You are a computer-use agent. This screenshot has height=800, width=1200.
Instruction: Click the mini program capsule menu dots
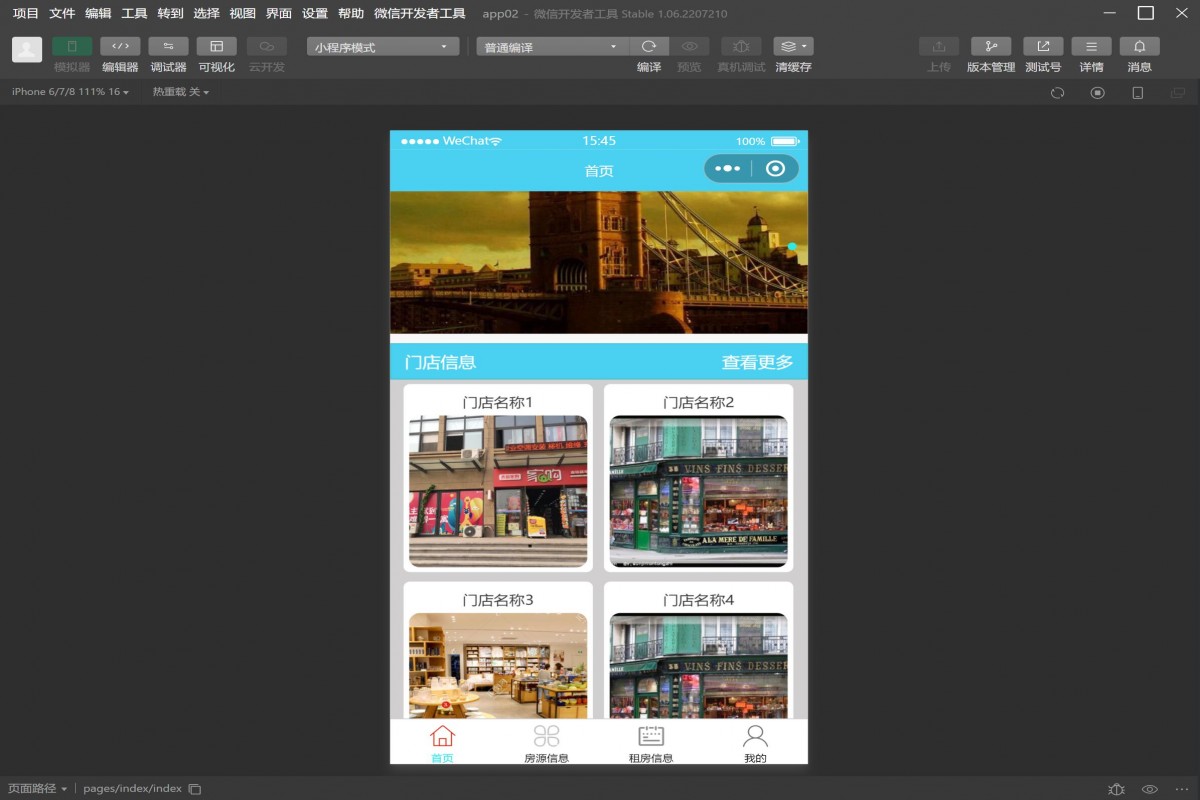pyautogui.click(x=727, y=169)
